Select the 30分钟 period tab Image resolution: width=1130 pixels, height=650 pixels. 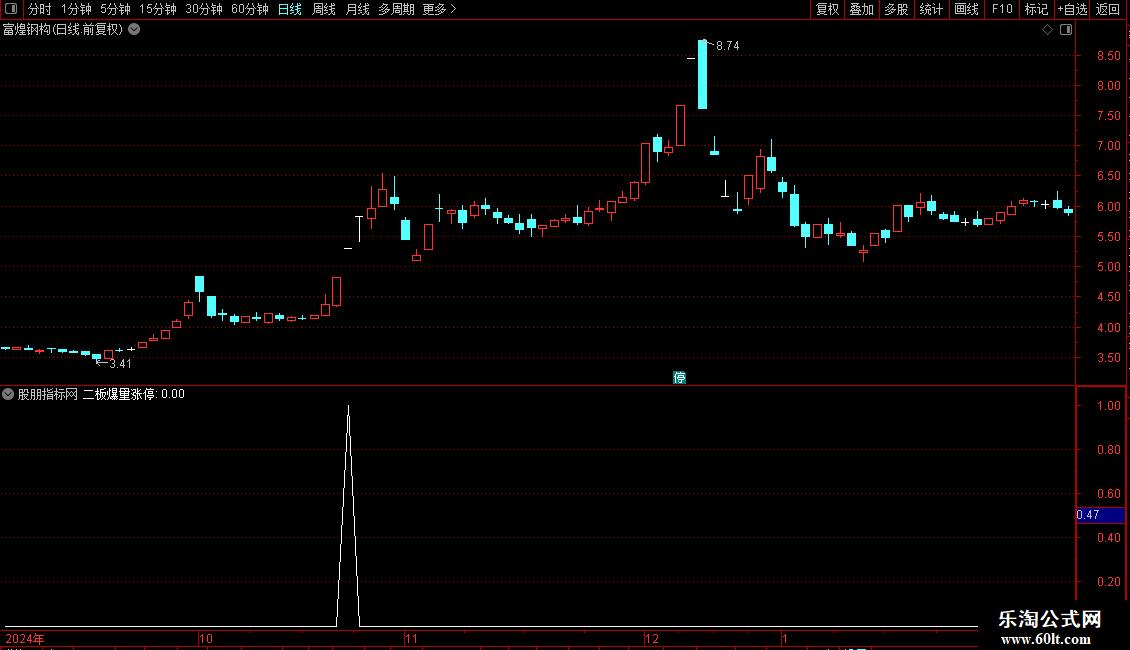pos(204,9)
